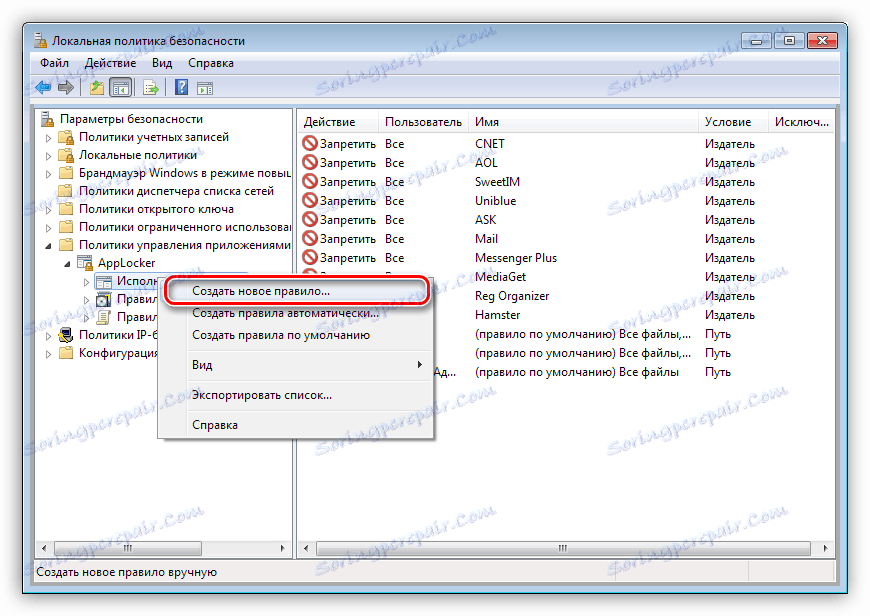Click the Forward navigation arrow in the toolbar
The width and height of the screenshot is (870, 616).
tap(65, 87)
